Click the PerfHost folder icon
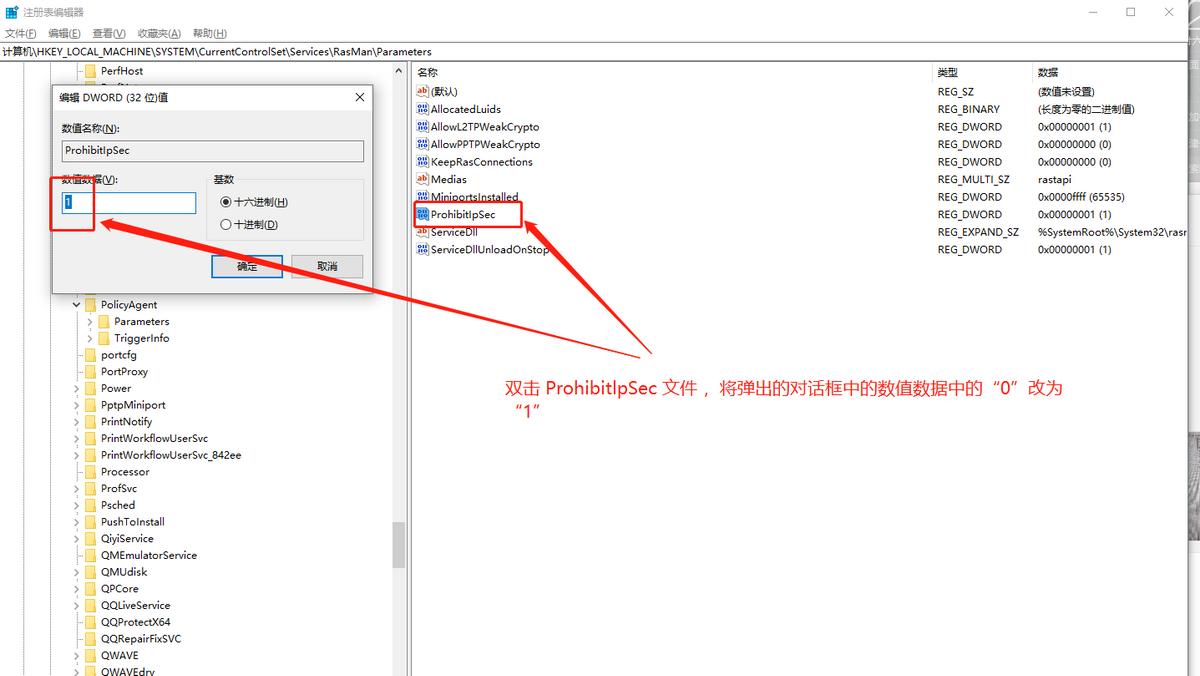This screenshot has width=1200, height=676. (x=90, y=71)
